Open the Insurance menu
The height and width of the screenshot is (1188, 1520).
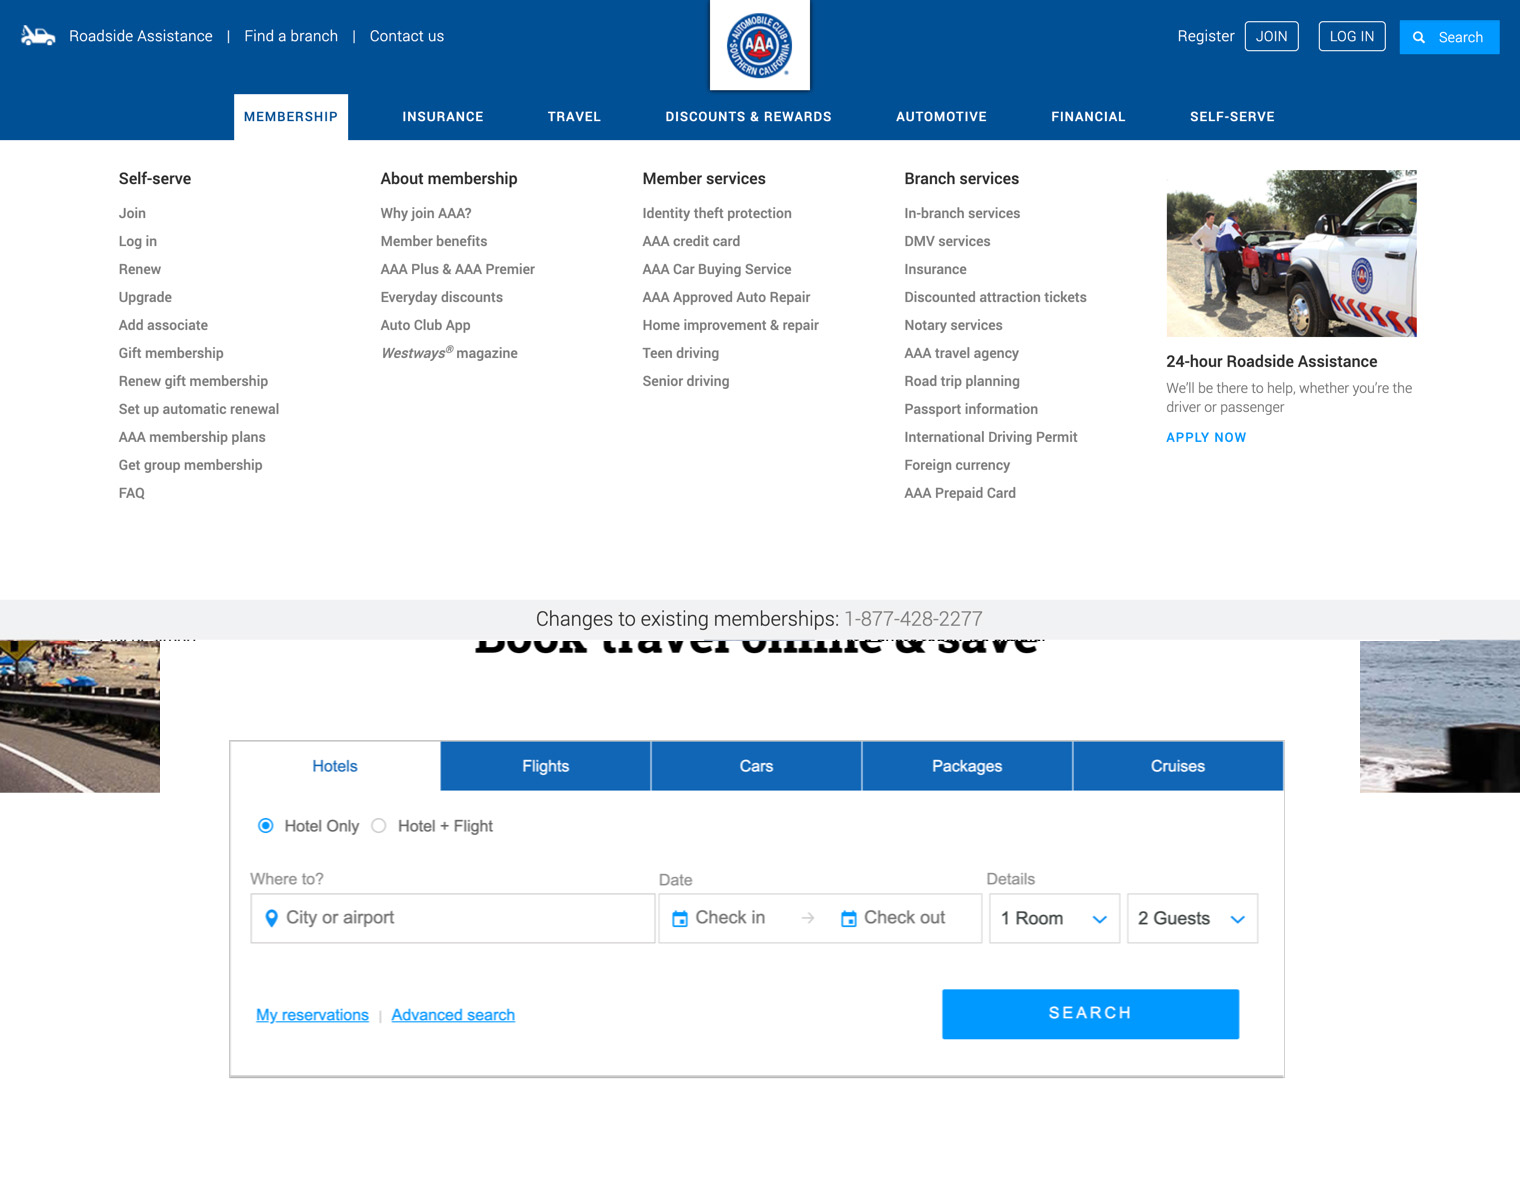click(443, 117)
